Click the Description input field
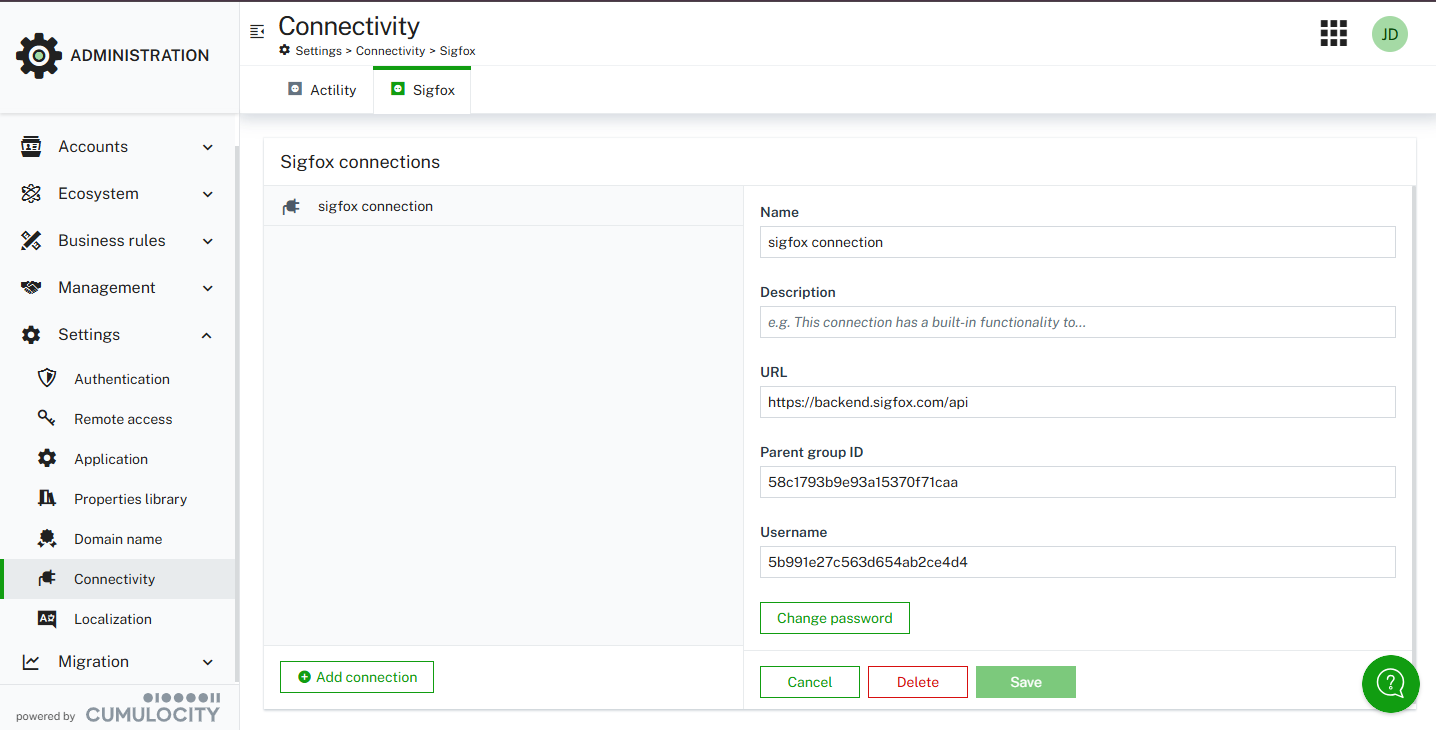Screen dimensions: 1436x730 (x=1077, y=321)
